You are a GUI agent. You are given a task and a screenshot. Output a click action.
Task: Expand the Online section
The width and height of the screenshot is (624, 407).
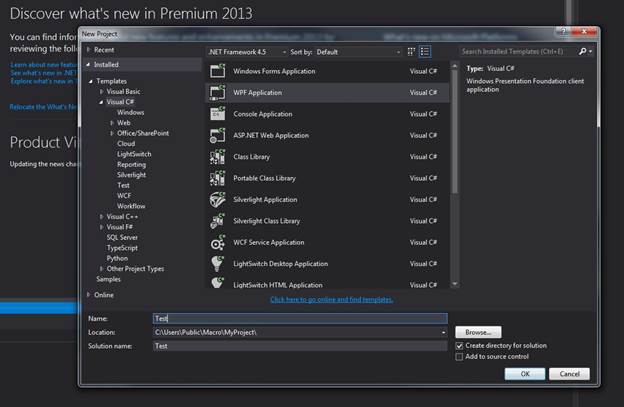(x=89, y=295)
